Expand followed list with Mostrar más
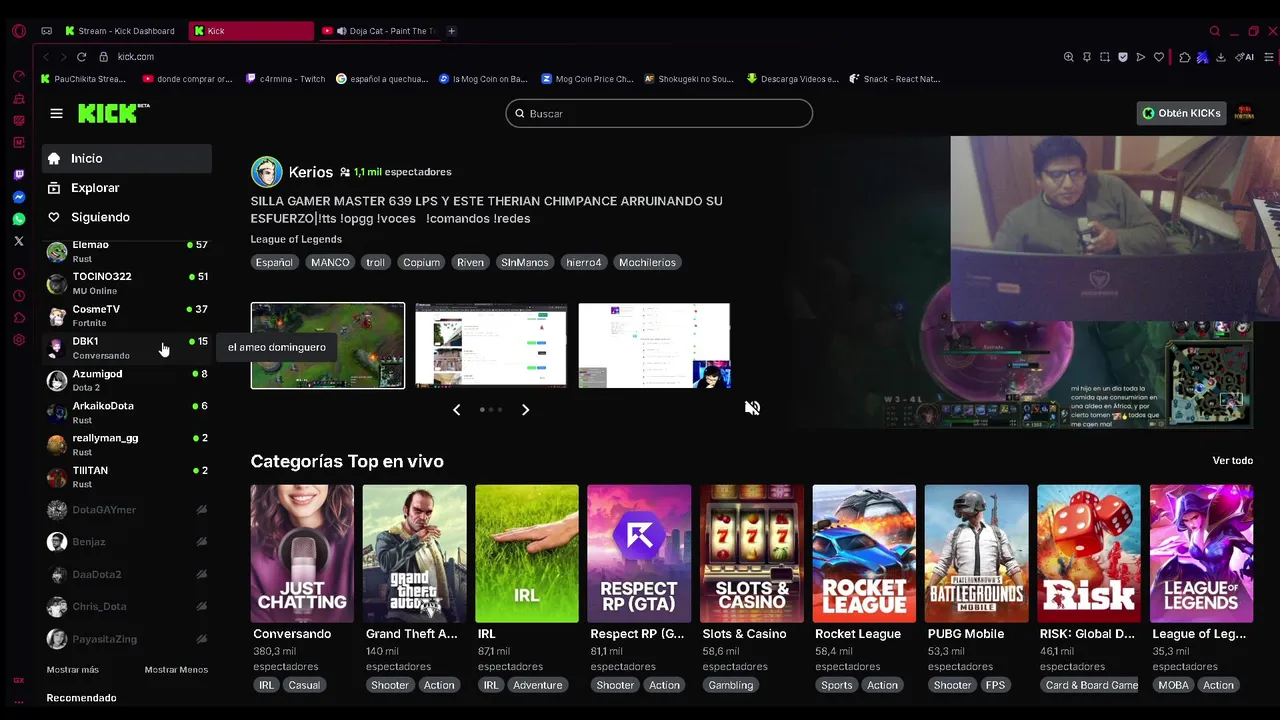This screenshot has width=1280, height=720. point(72,670)
